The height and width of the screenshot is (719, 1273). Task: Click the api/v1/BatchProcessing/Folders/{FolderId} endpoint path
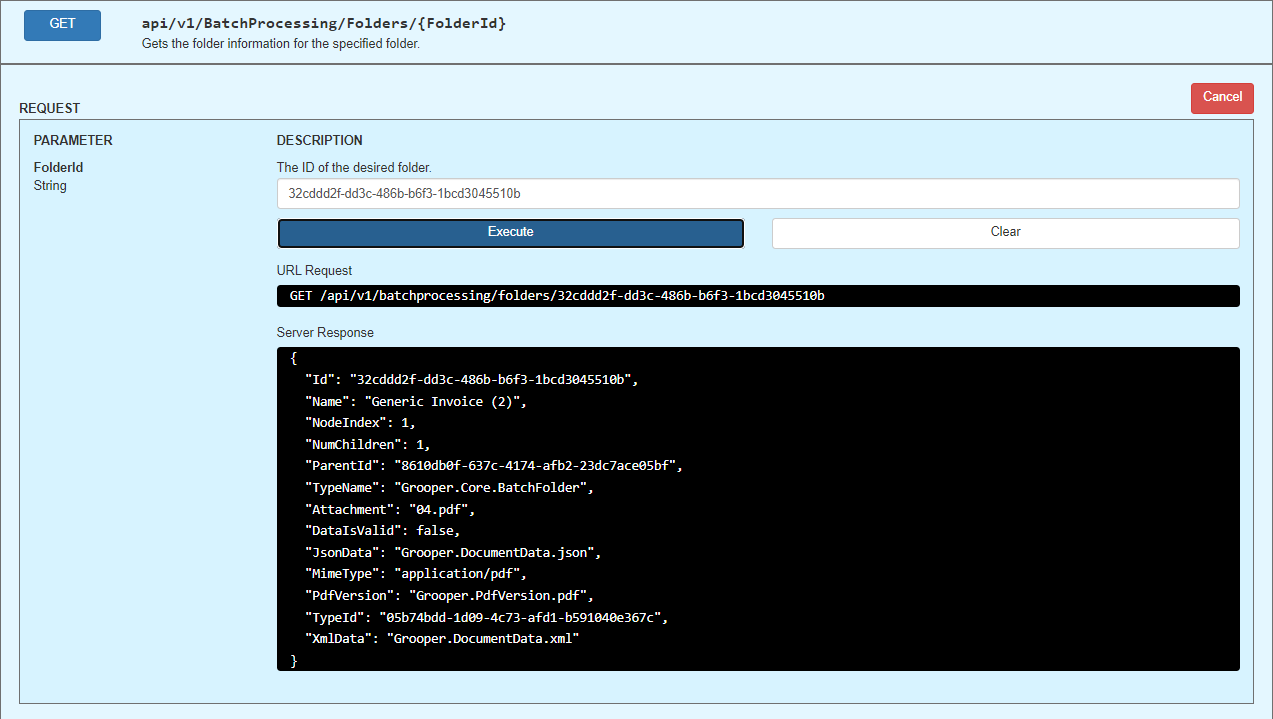[x=323, y=23]
